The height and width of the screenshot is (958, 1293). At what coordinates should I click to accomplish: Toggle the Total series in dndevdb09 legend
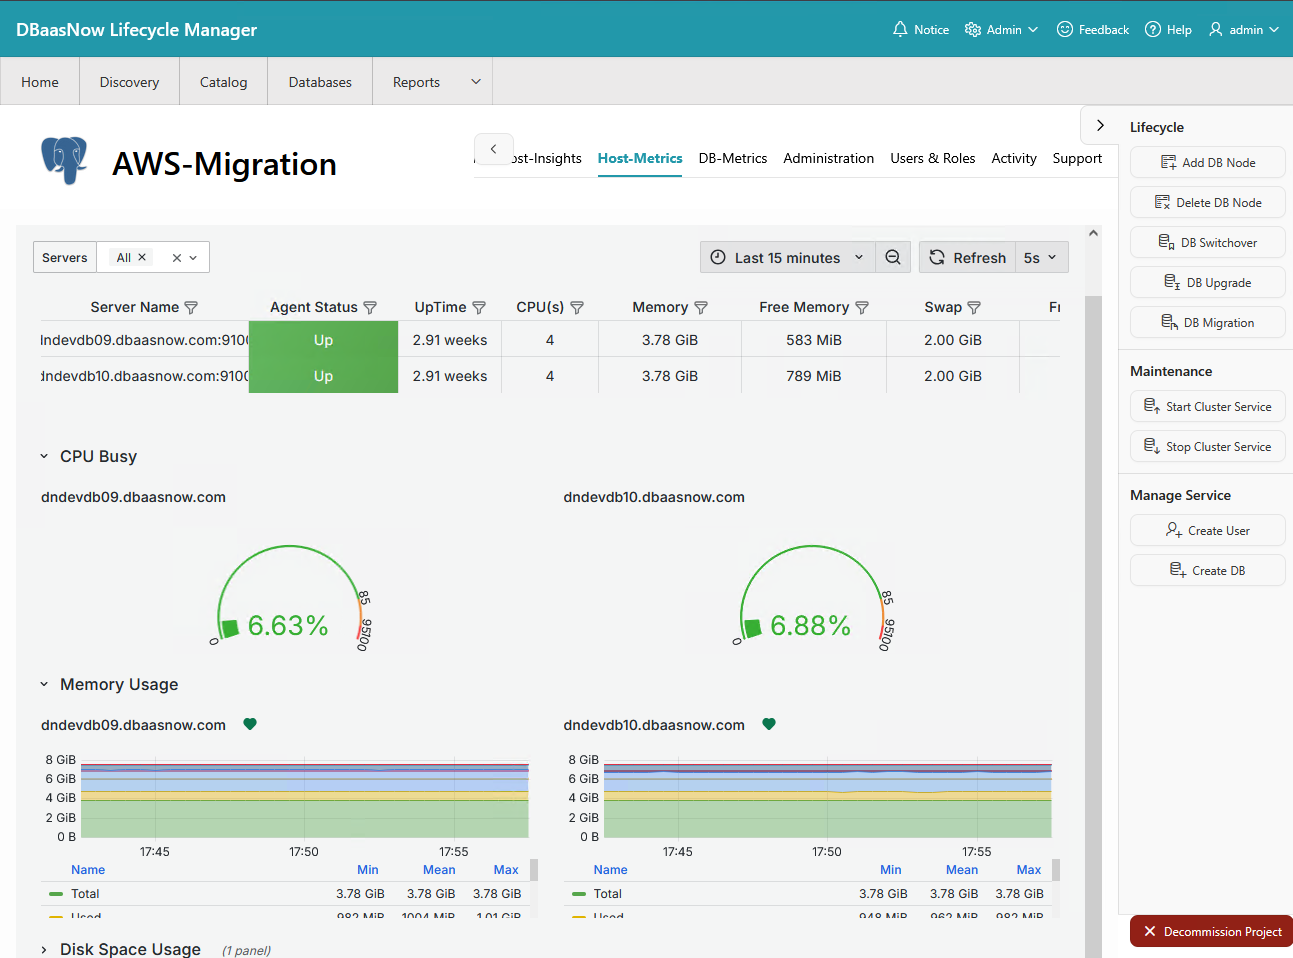85,894
